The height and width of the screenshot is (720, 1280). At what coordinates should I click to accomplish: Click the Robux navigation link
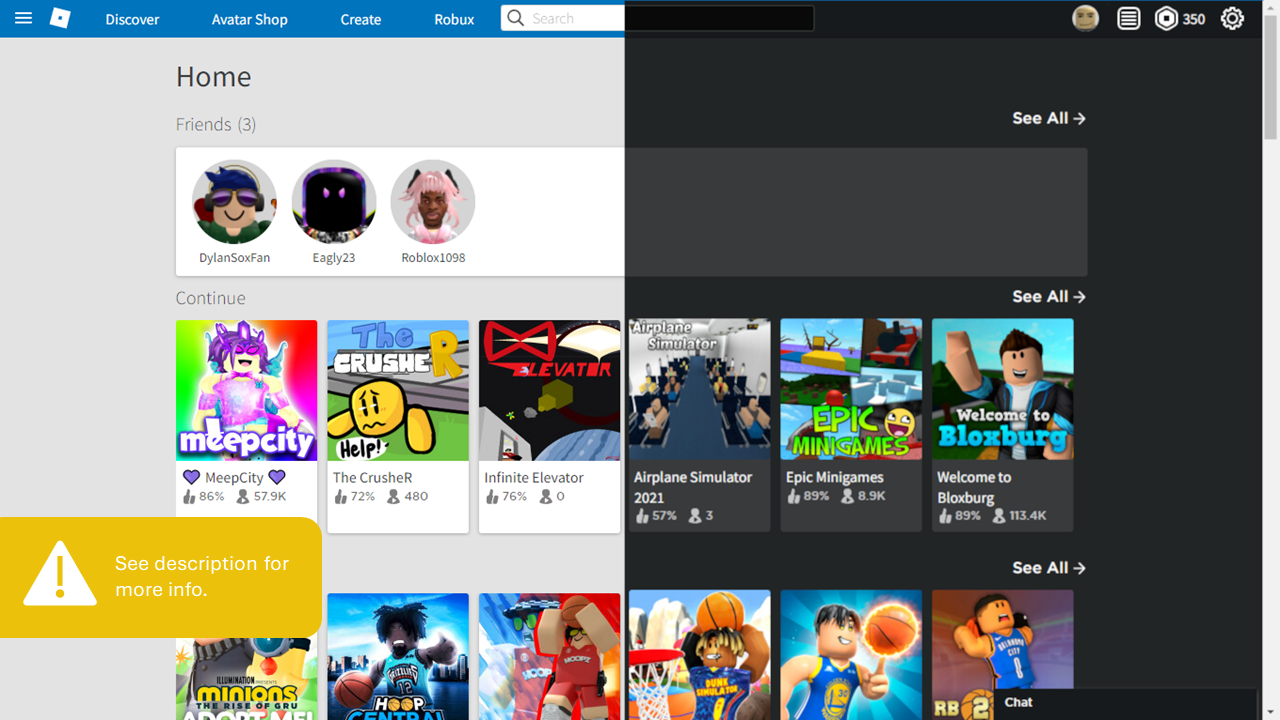click(x=454, y=19)
